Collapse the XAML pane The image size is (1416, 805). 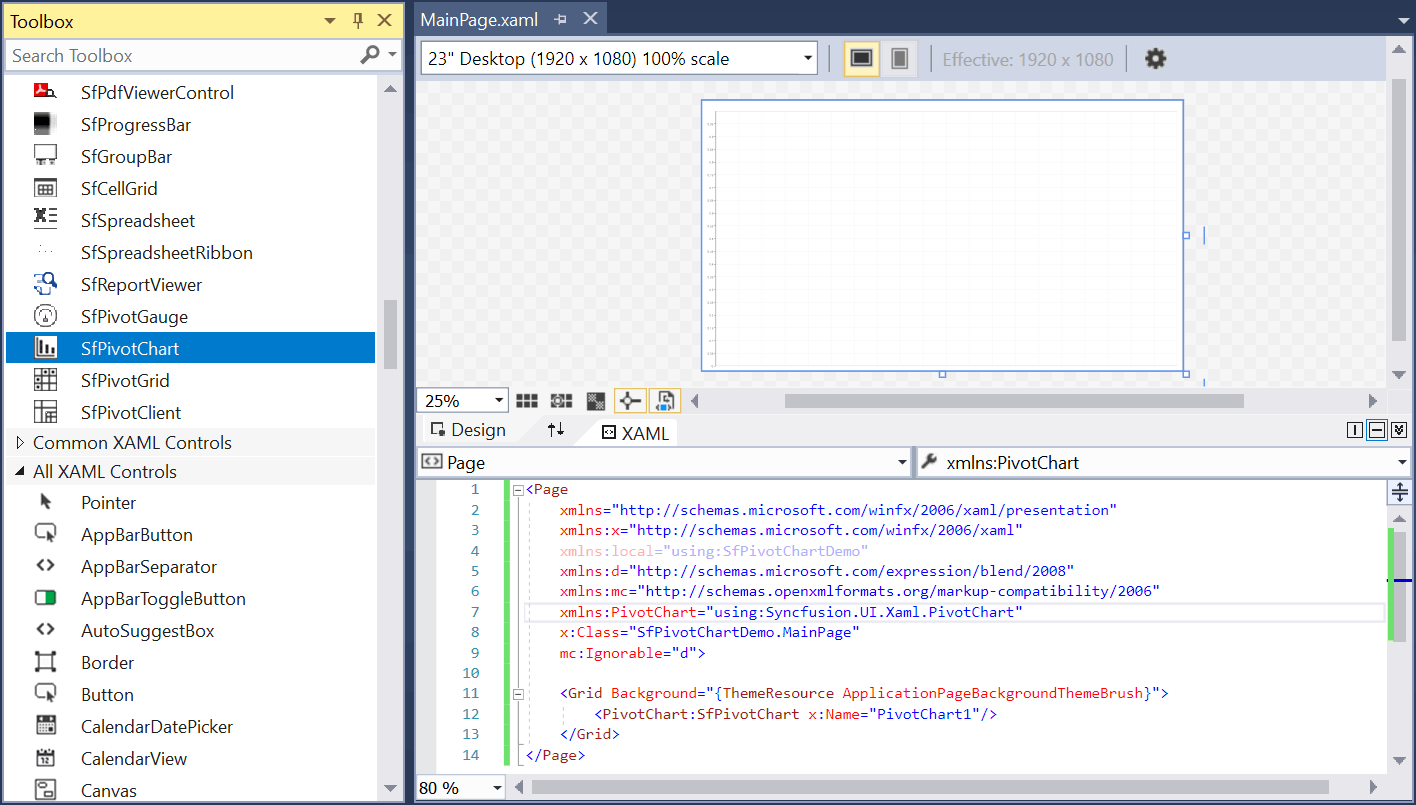click(x=1399, y=430)
